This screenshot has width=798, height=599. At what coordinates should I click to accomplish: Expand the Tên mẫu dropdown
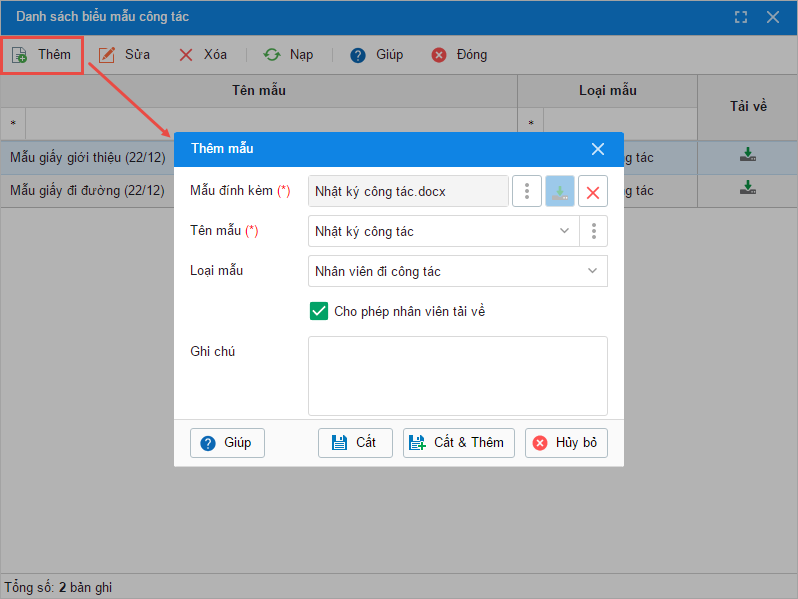(565, 231)
